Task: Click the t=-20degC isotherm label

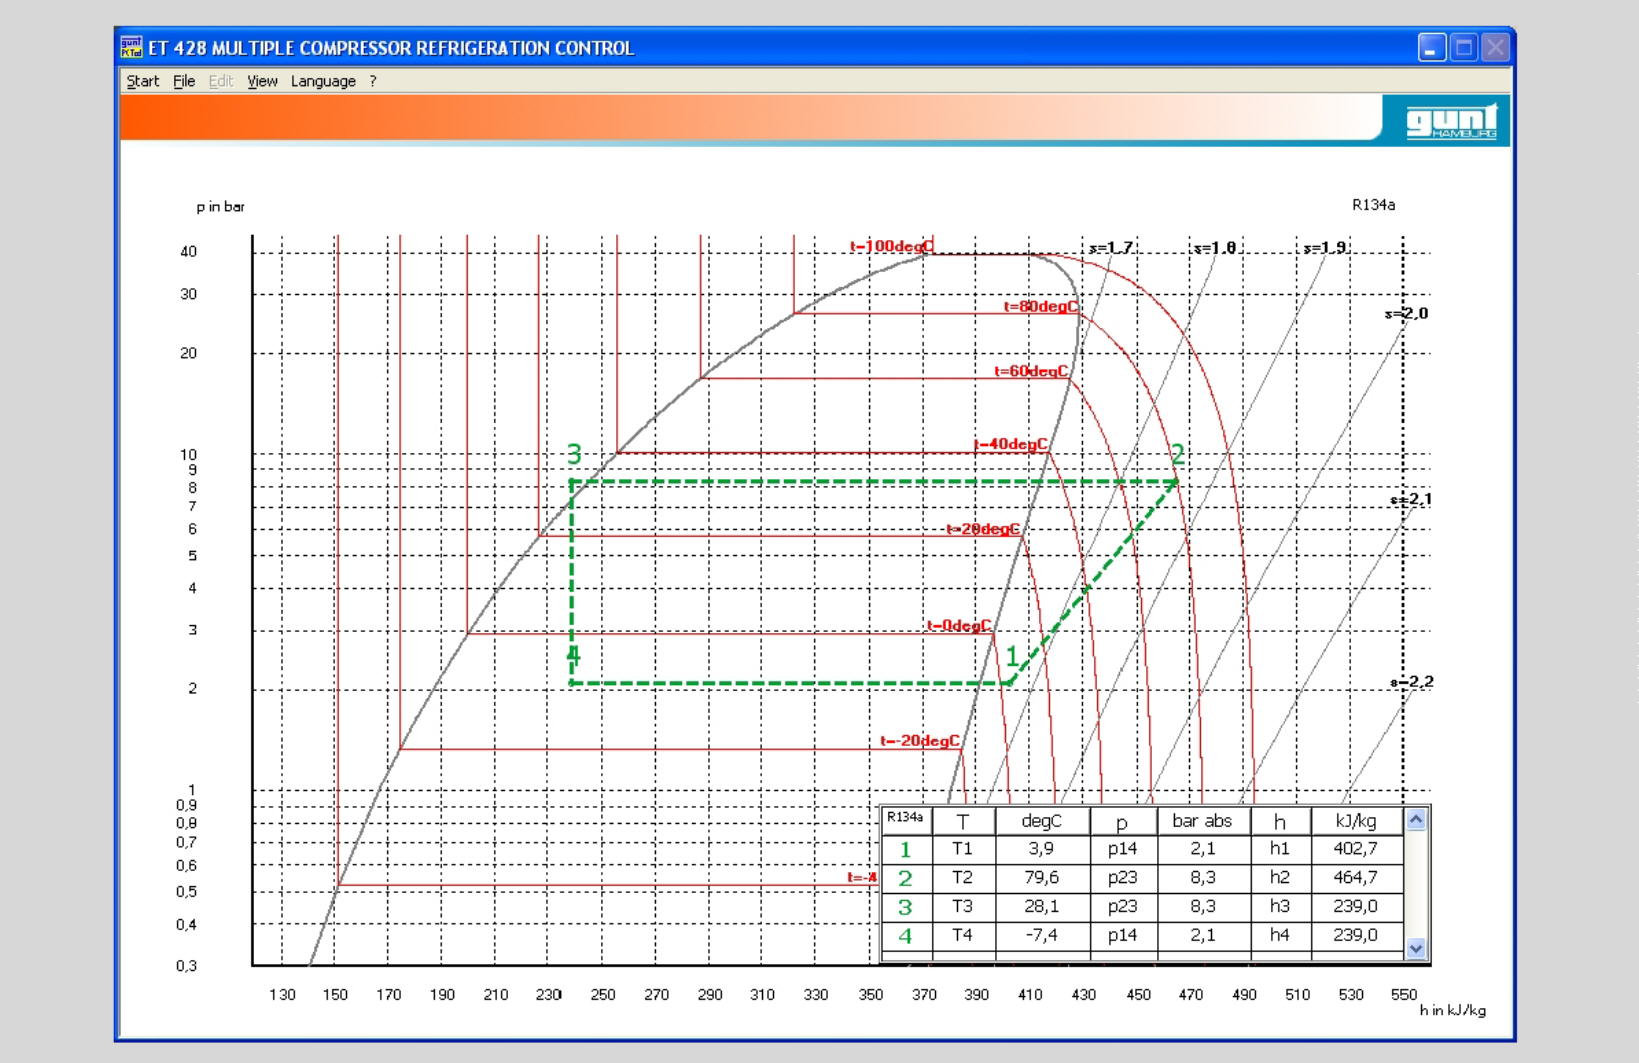Action: coord(920,741)
